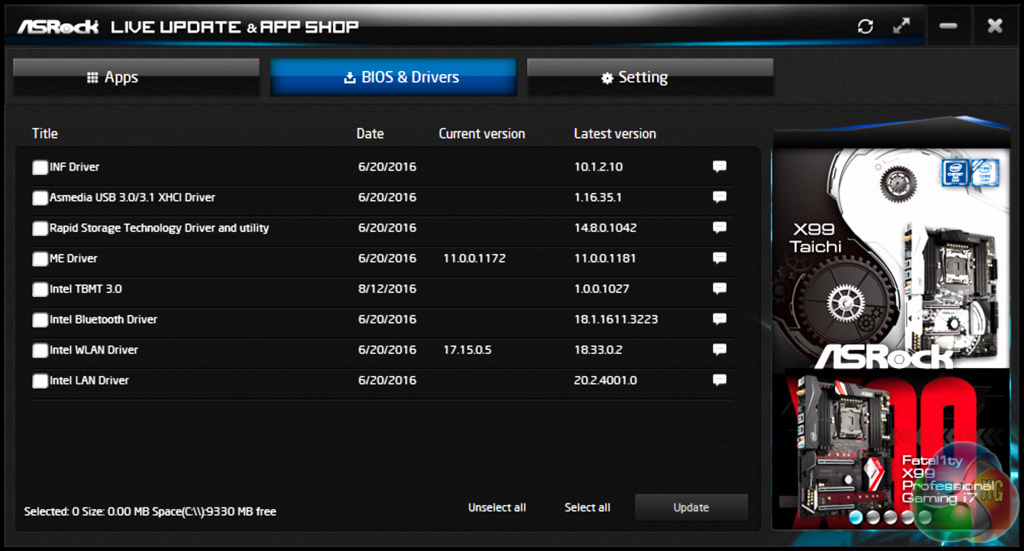
Task: Click the Latest version column header
Action: [x=615, y=133]
